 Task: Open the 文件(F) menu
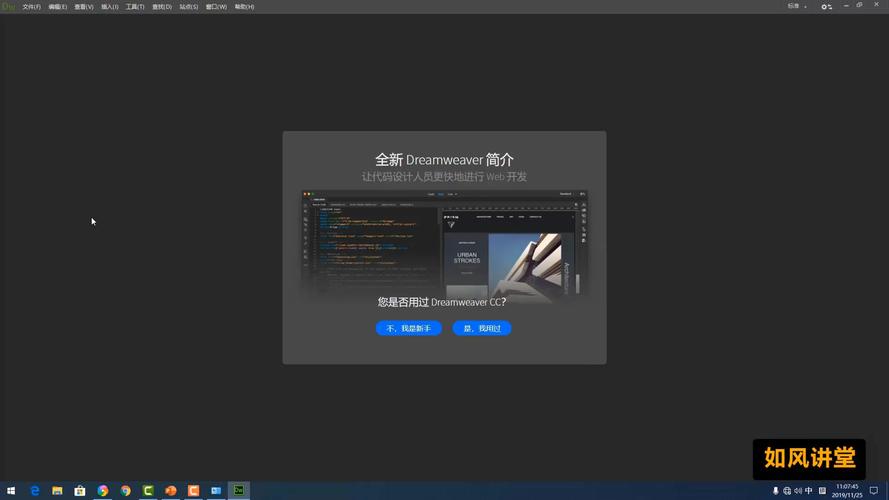[x=31, y=7]
